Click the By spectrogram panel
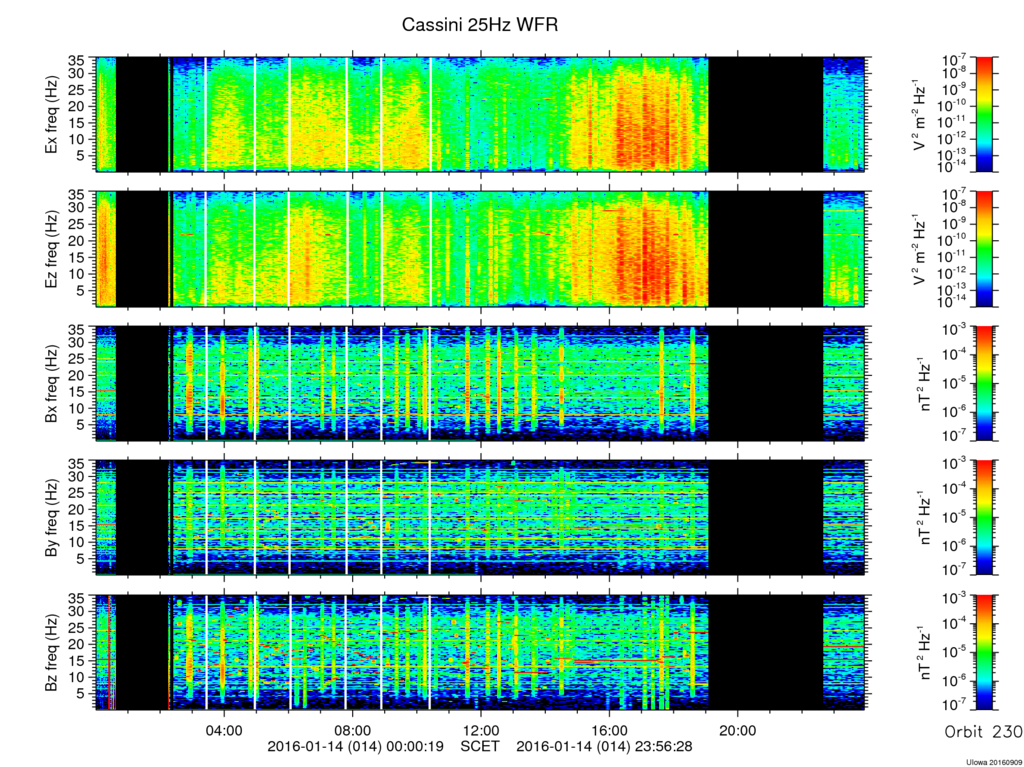Screen dimensions: 1024x767 (481, 518)
